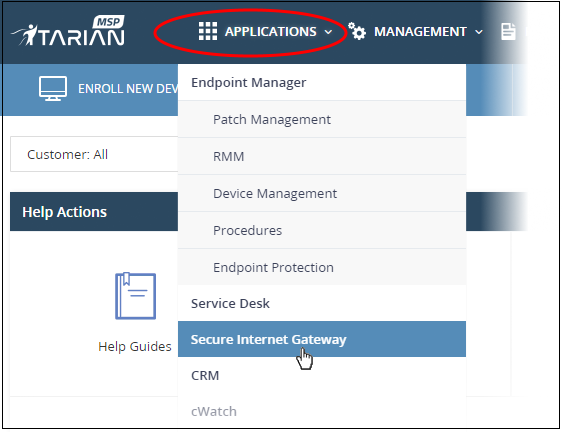
Task: Select the cWatch menu entry
Action: [322, 411]
